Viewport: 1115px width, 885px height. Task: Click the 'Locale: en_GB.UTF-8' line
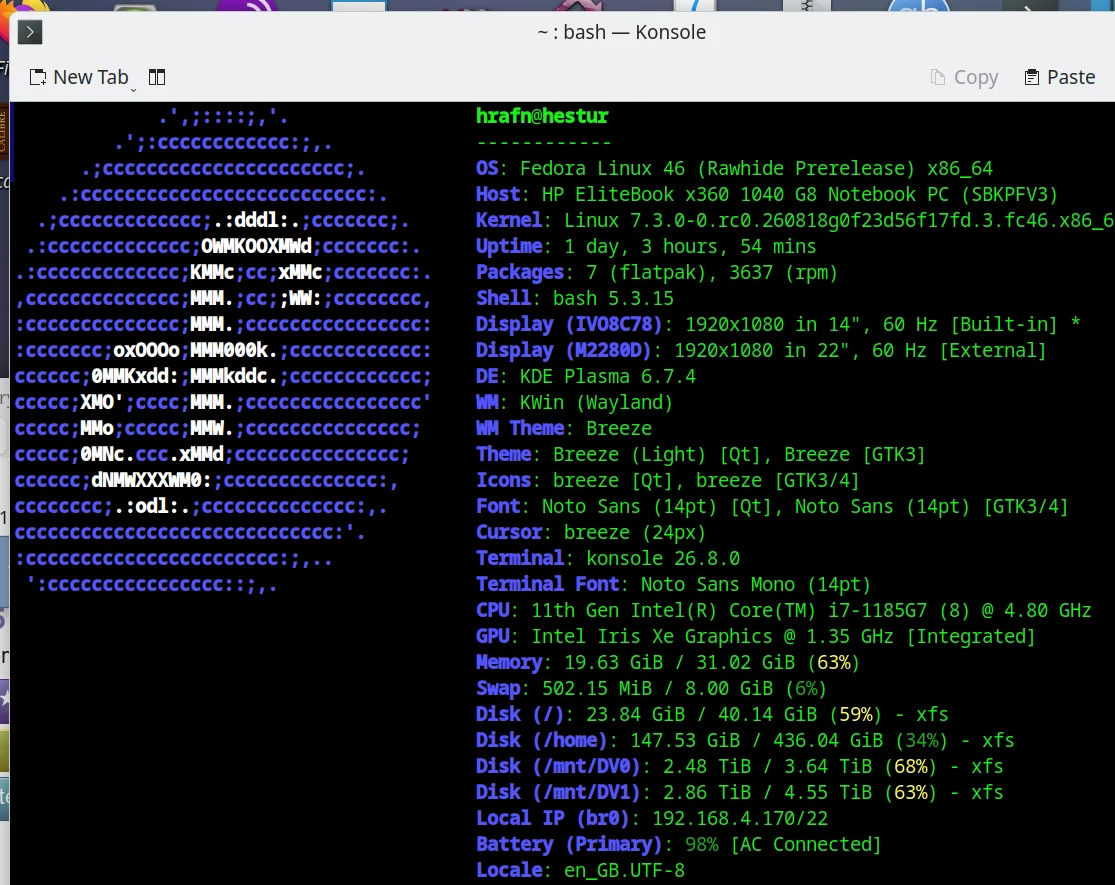coord(580,870)
